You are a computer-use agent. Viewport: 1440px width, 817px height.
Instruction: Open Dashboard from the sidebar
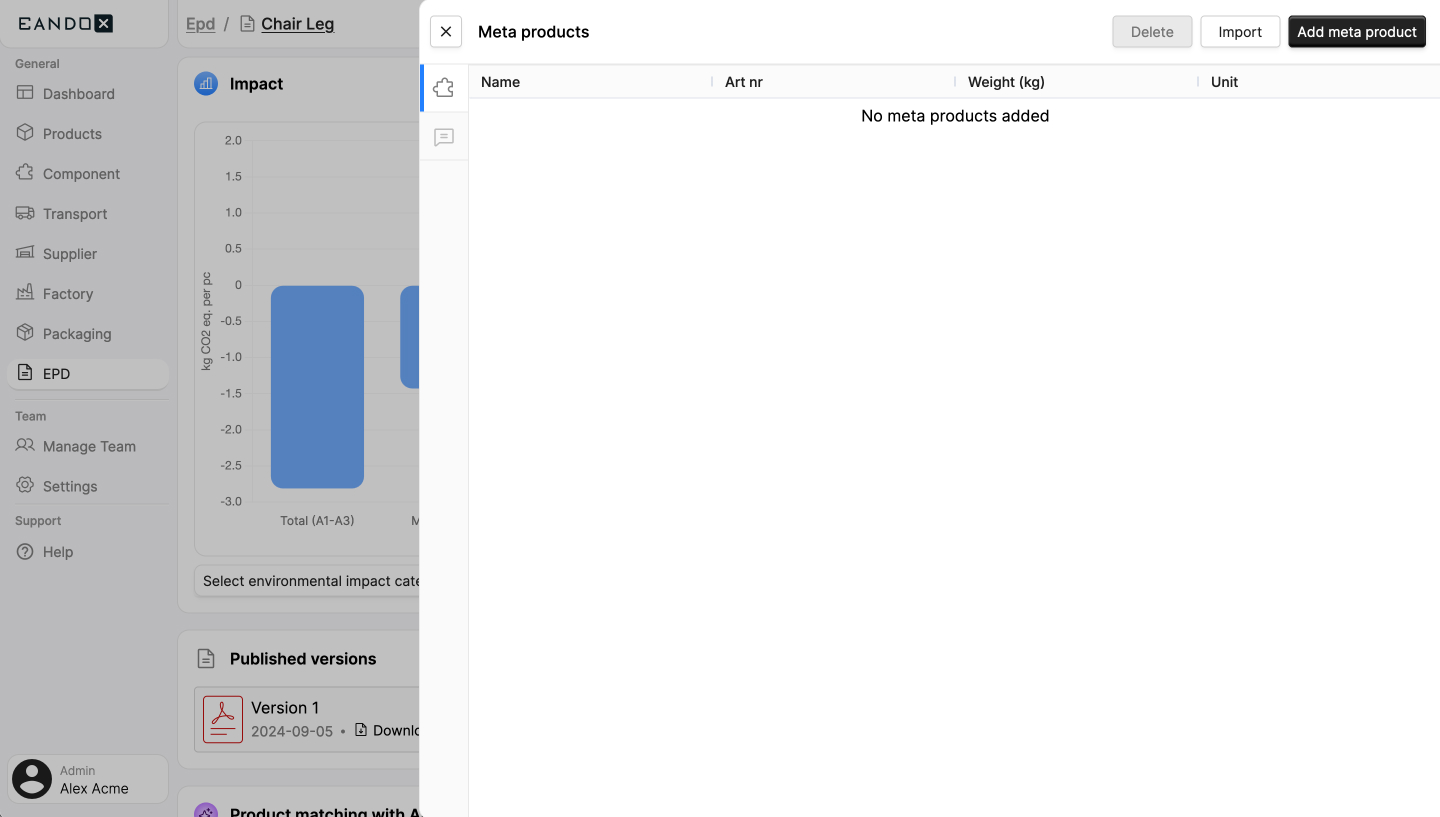tap(78, 94)
